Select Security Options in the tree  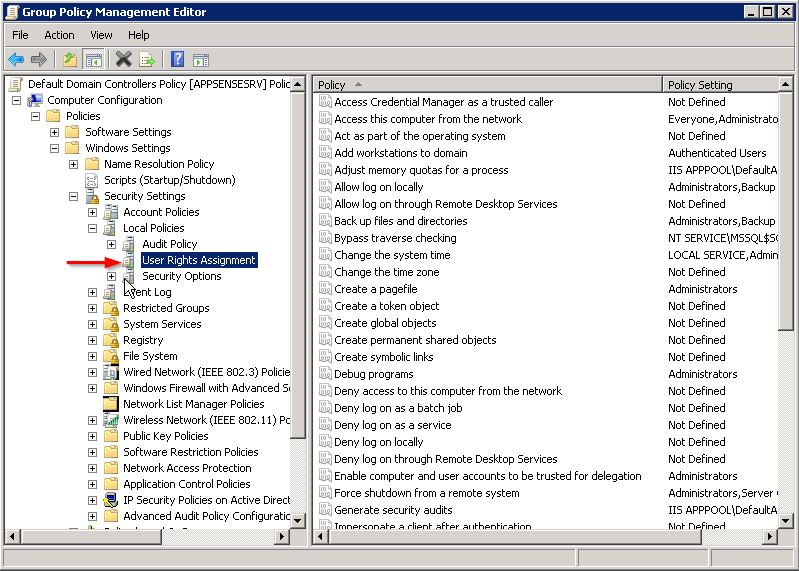181,276
